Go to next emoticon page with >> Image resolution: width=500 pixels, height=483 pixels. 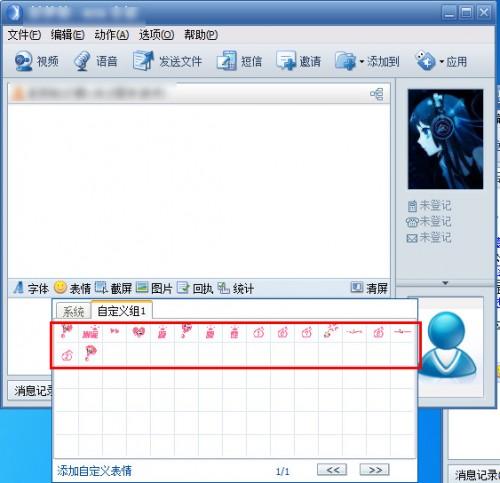pyautogui.click(x=375, y=470)
